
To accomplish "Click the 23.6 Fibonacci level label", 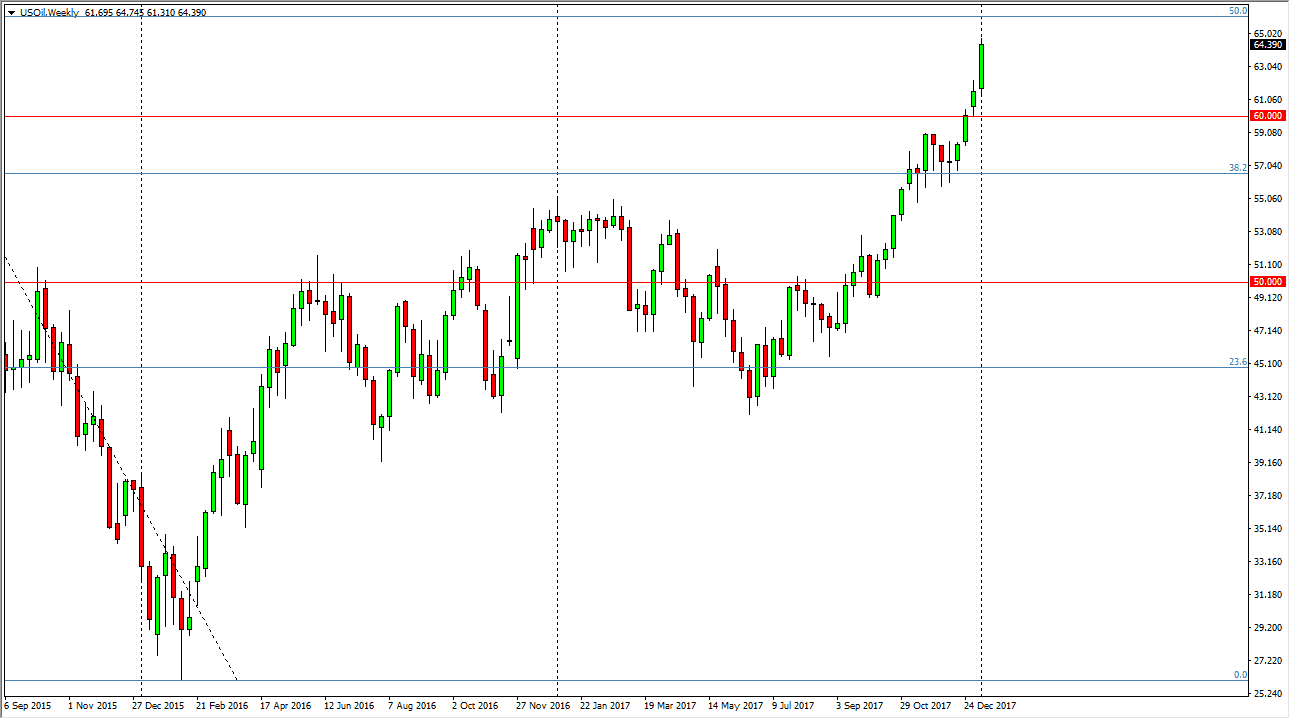I will tap(1238, 362).
